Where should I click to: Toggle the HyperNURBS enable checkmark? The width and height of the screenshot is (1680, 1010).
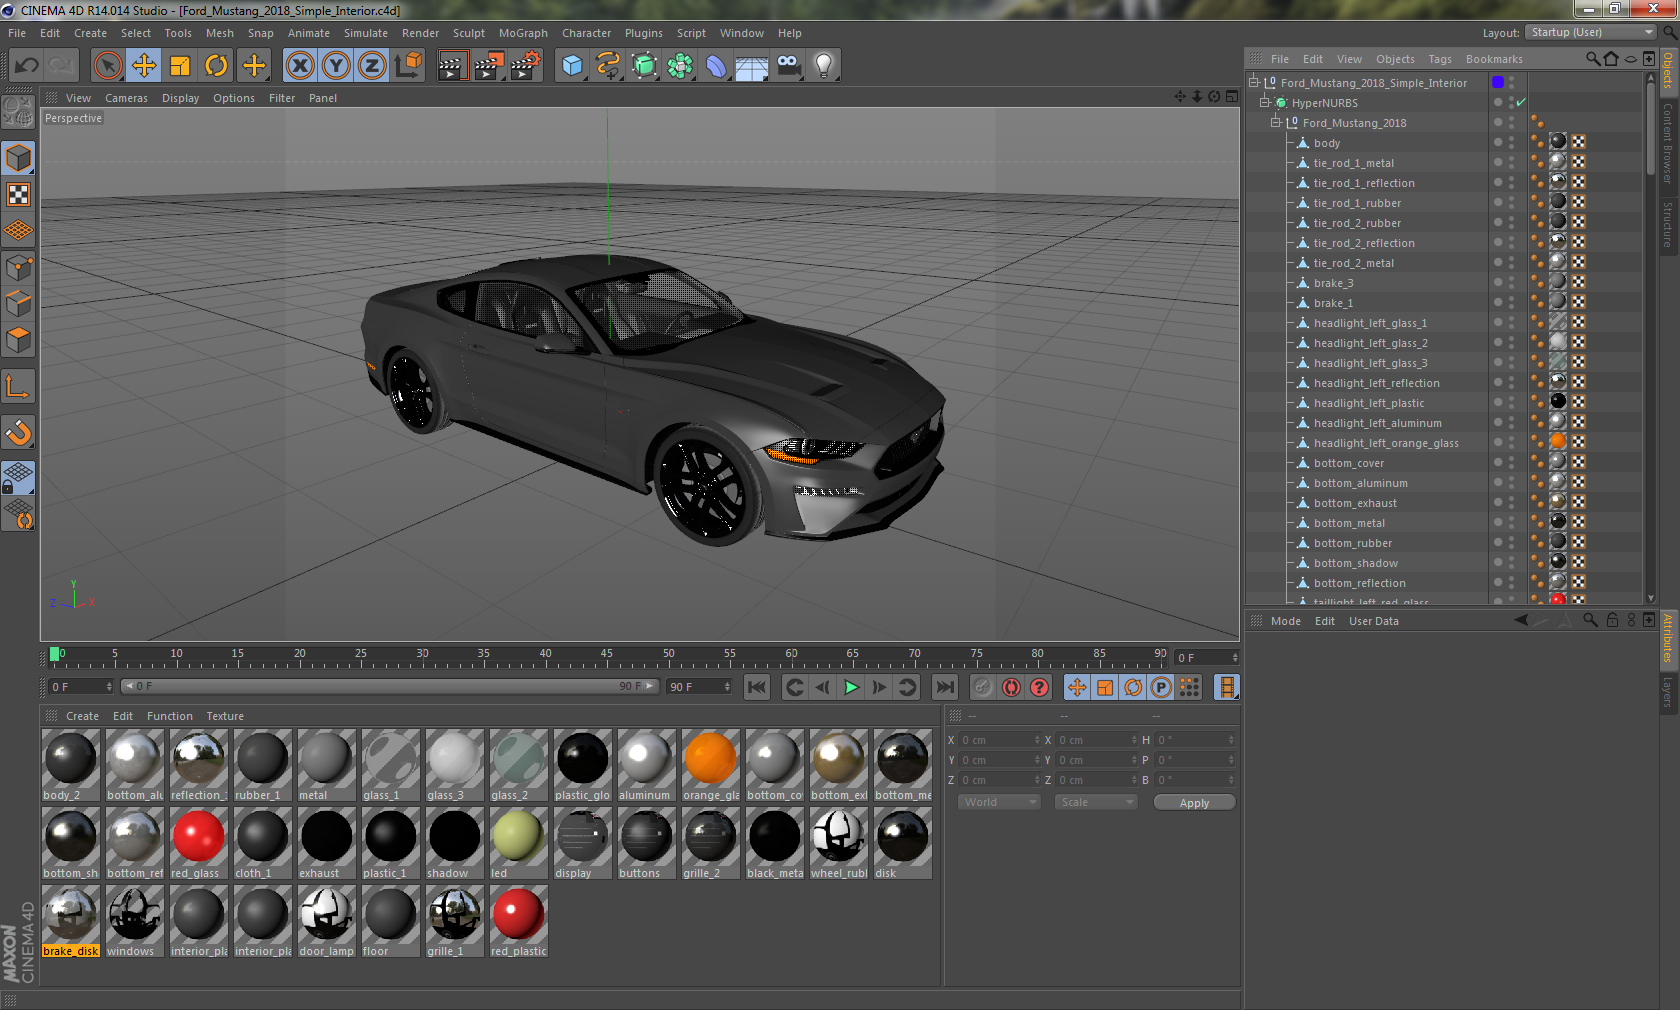1521,103
